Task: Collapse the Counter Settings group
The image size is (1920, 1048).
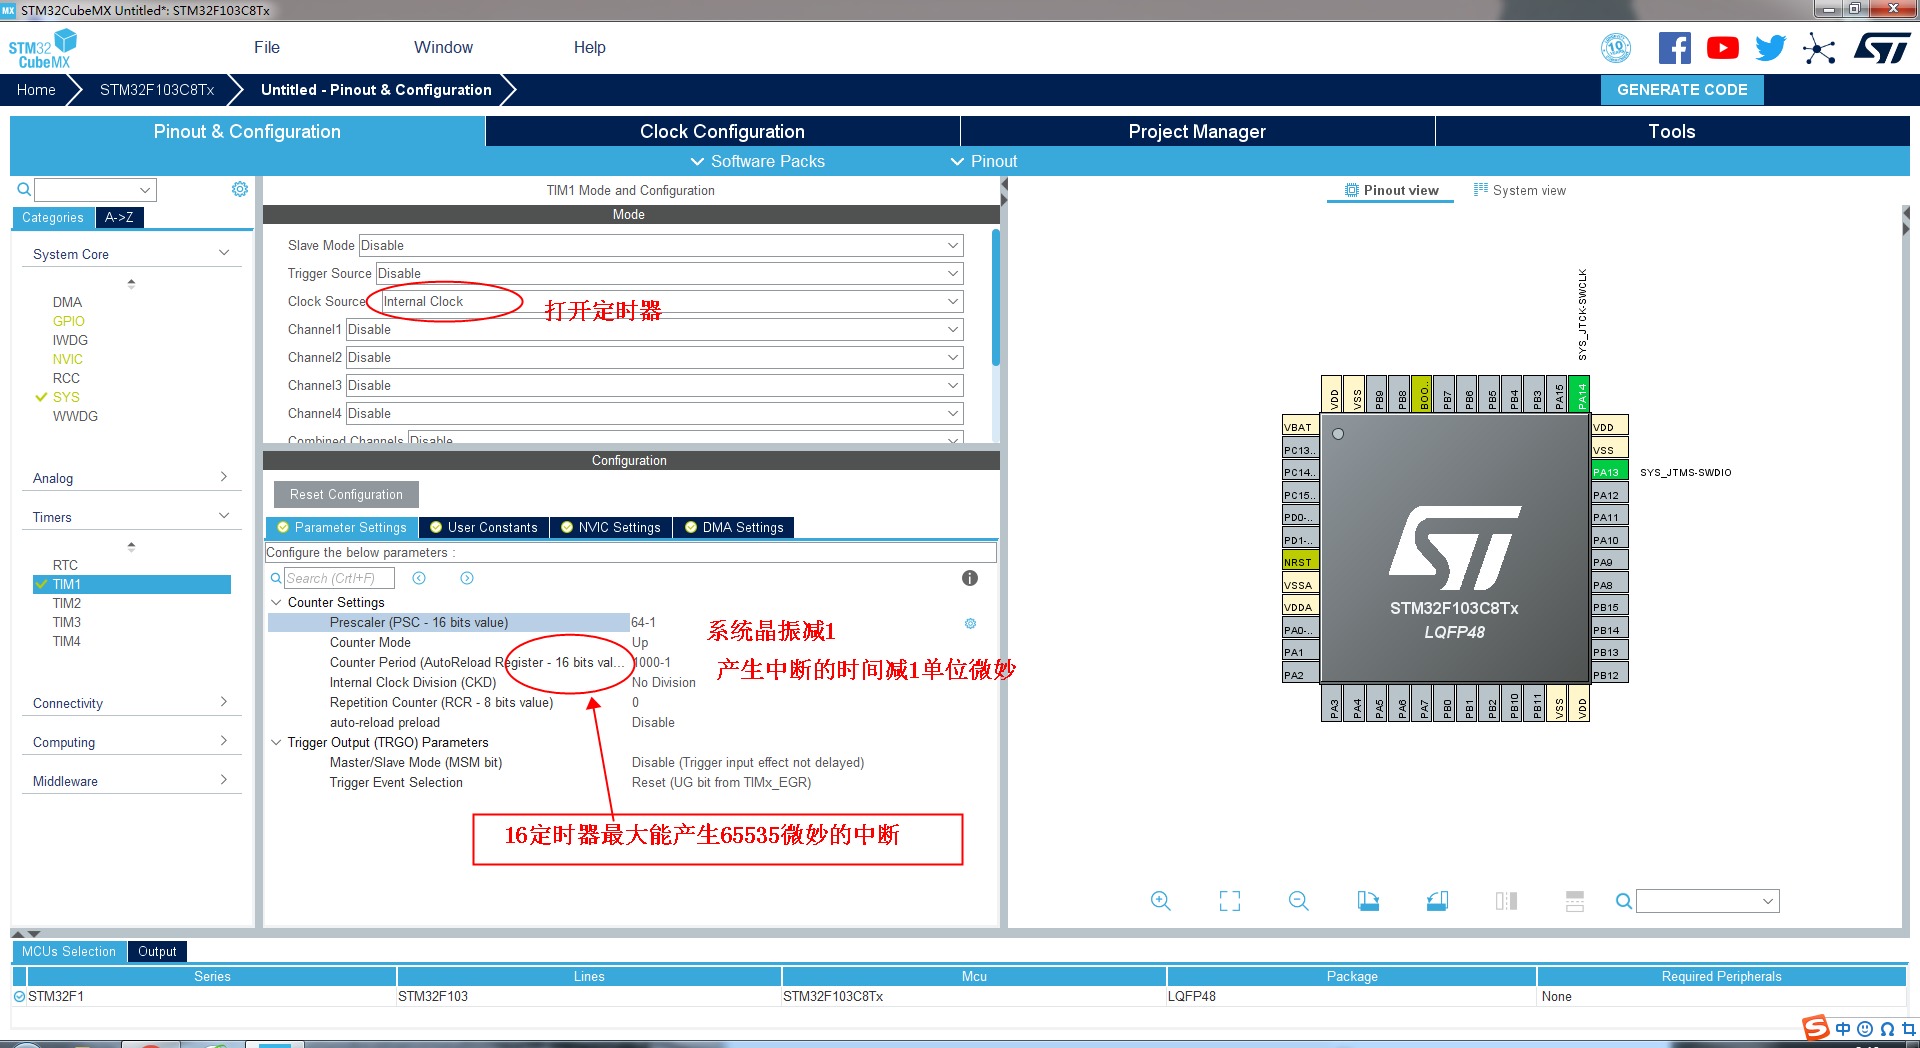Action: (276, 602)
